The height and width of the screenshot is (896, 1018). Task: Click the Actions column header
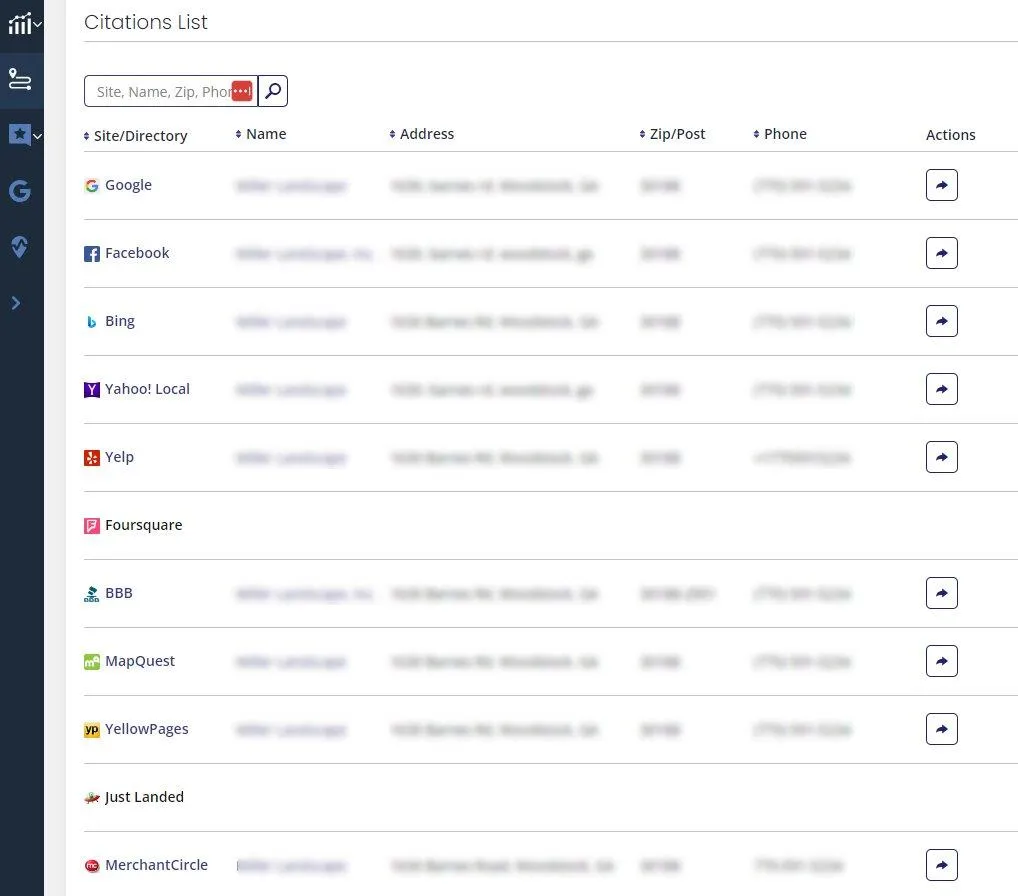click(x=950, y=134)
